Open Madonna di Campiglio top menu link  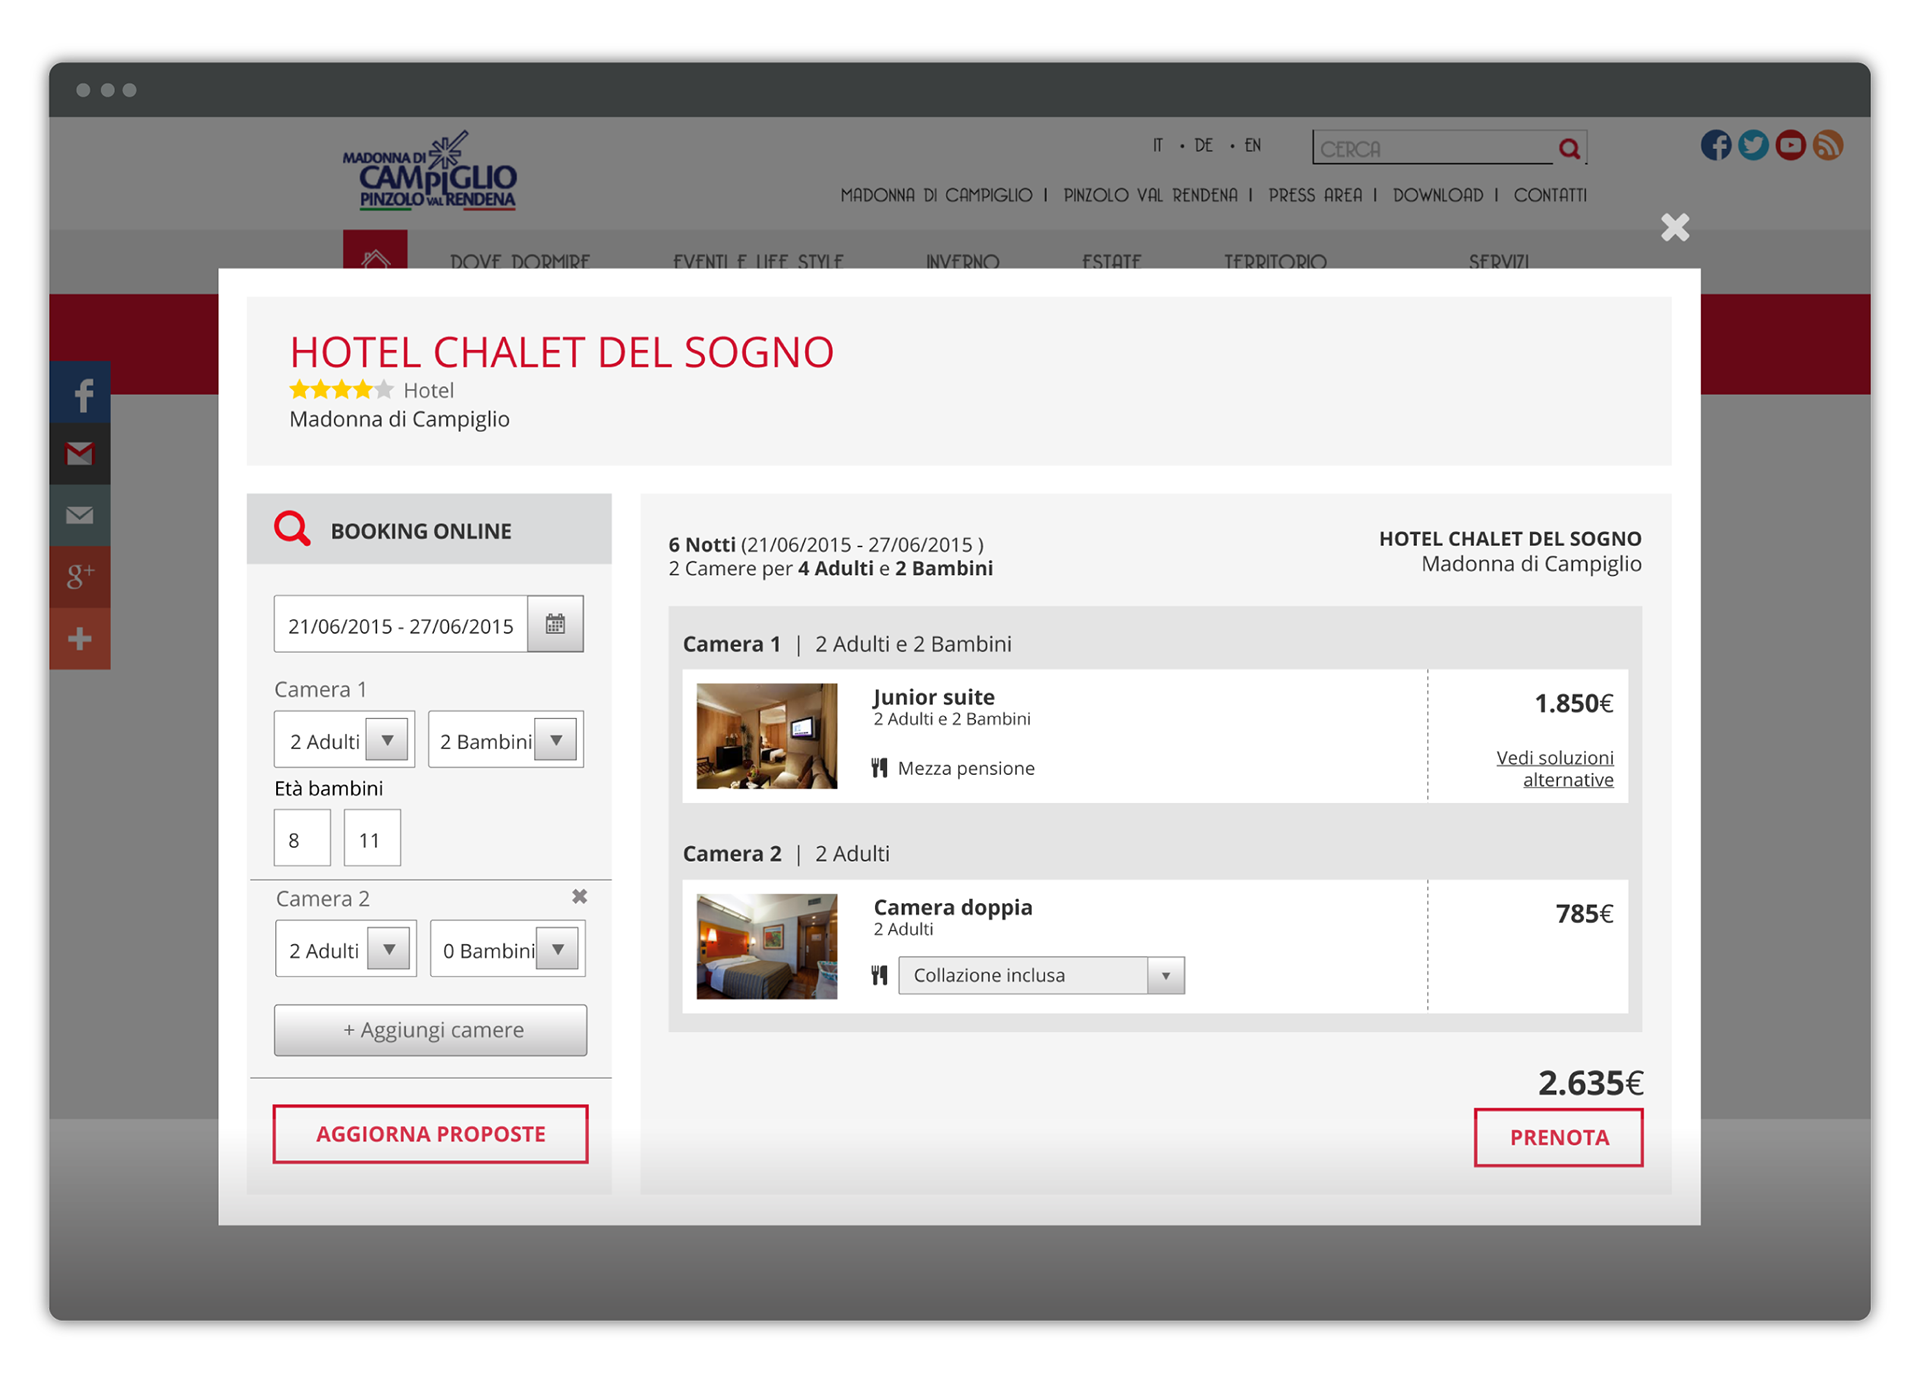click(936, 195)
